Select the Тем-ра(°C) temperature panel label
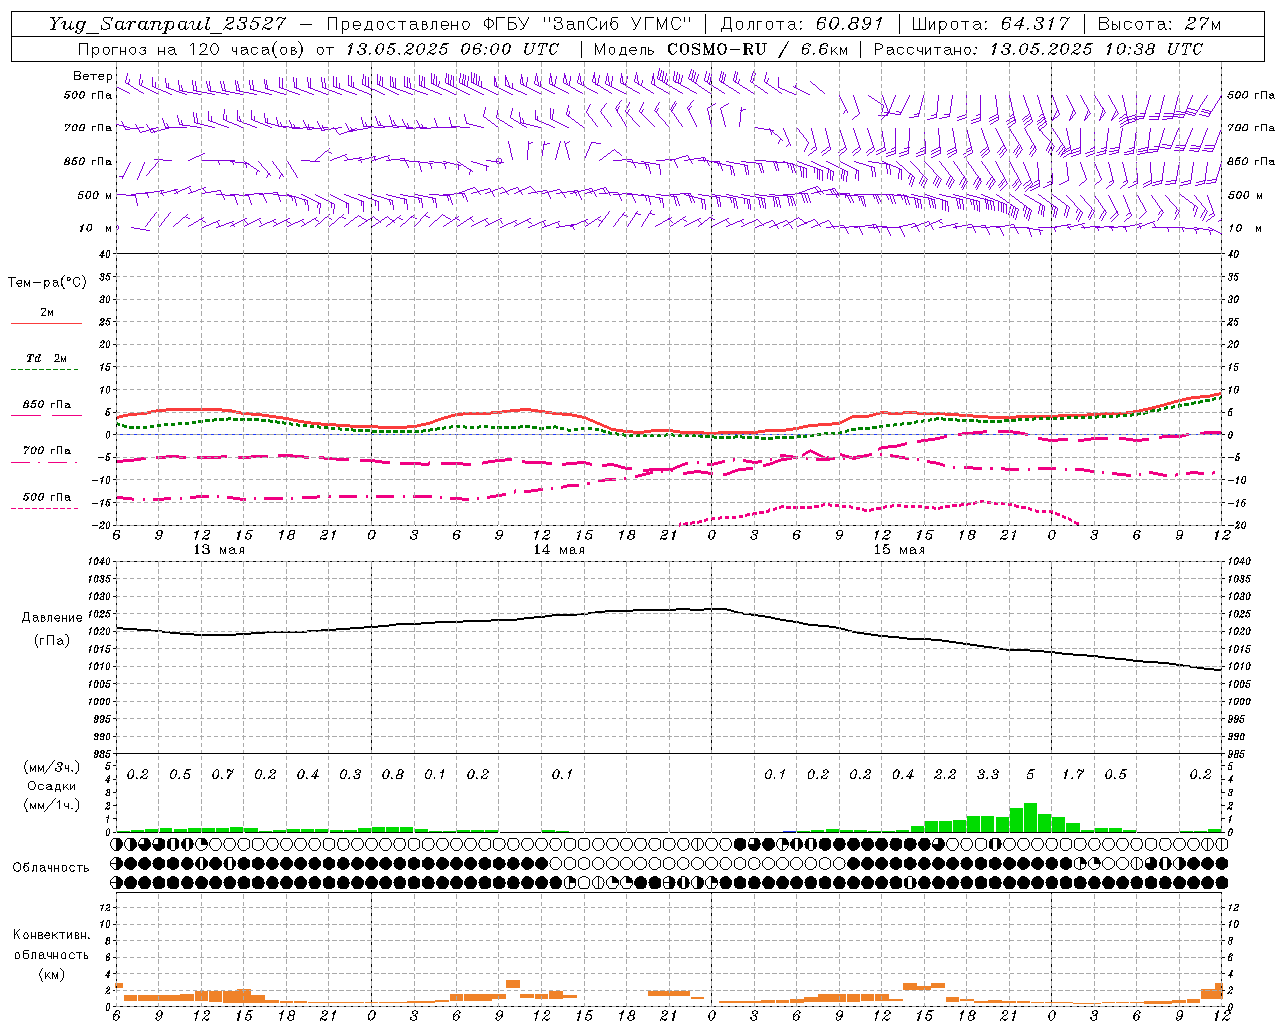1280x1024 pixels. click(x=47, y=283)
